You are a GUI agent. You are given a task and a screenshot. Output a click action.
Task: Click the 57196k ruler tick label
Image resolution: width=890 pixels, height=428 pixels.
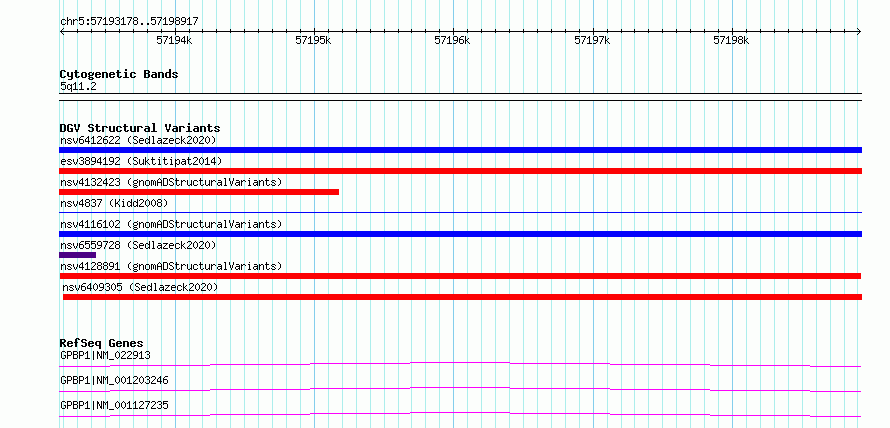tap(452, 40)
